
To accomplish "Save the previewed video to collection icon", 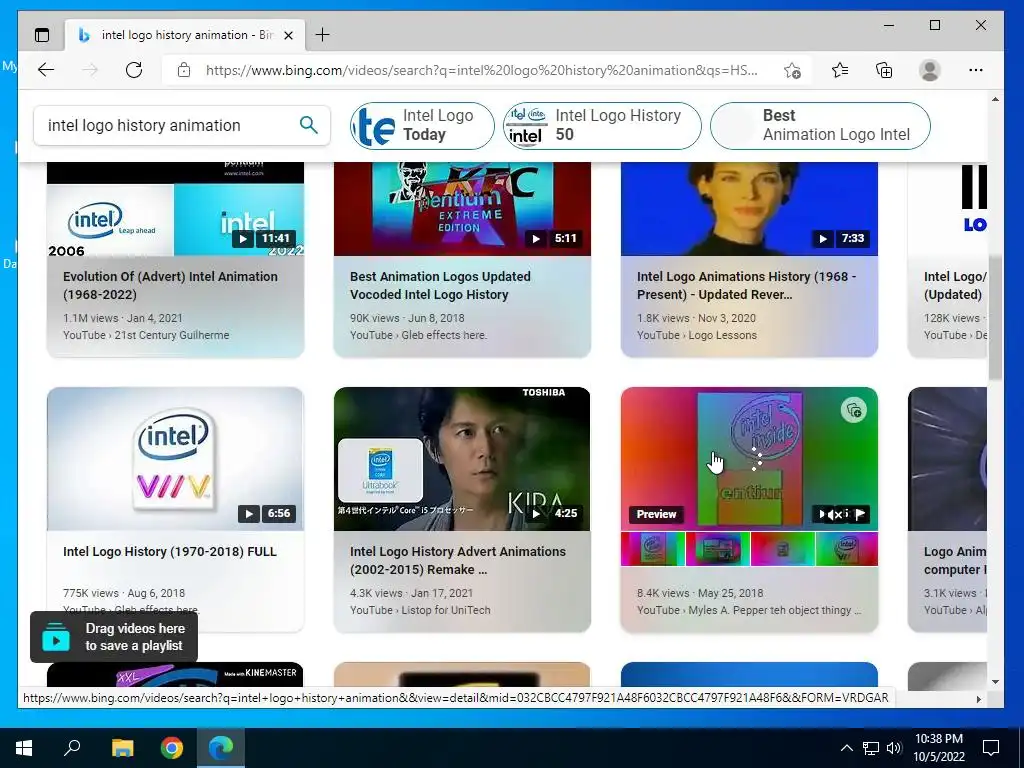I will pos(854,410).
